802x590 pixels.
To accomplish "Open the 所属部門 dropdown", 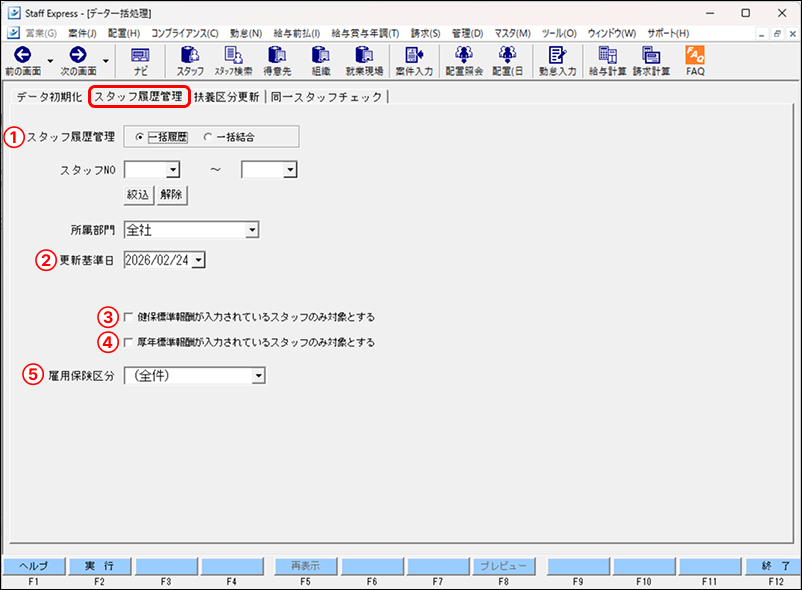I will click(x=252, y=230).
